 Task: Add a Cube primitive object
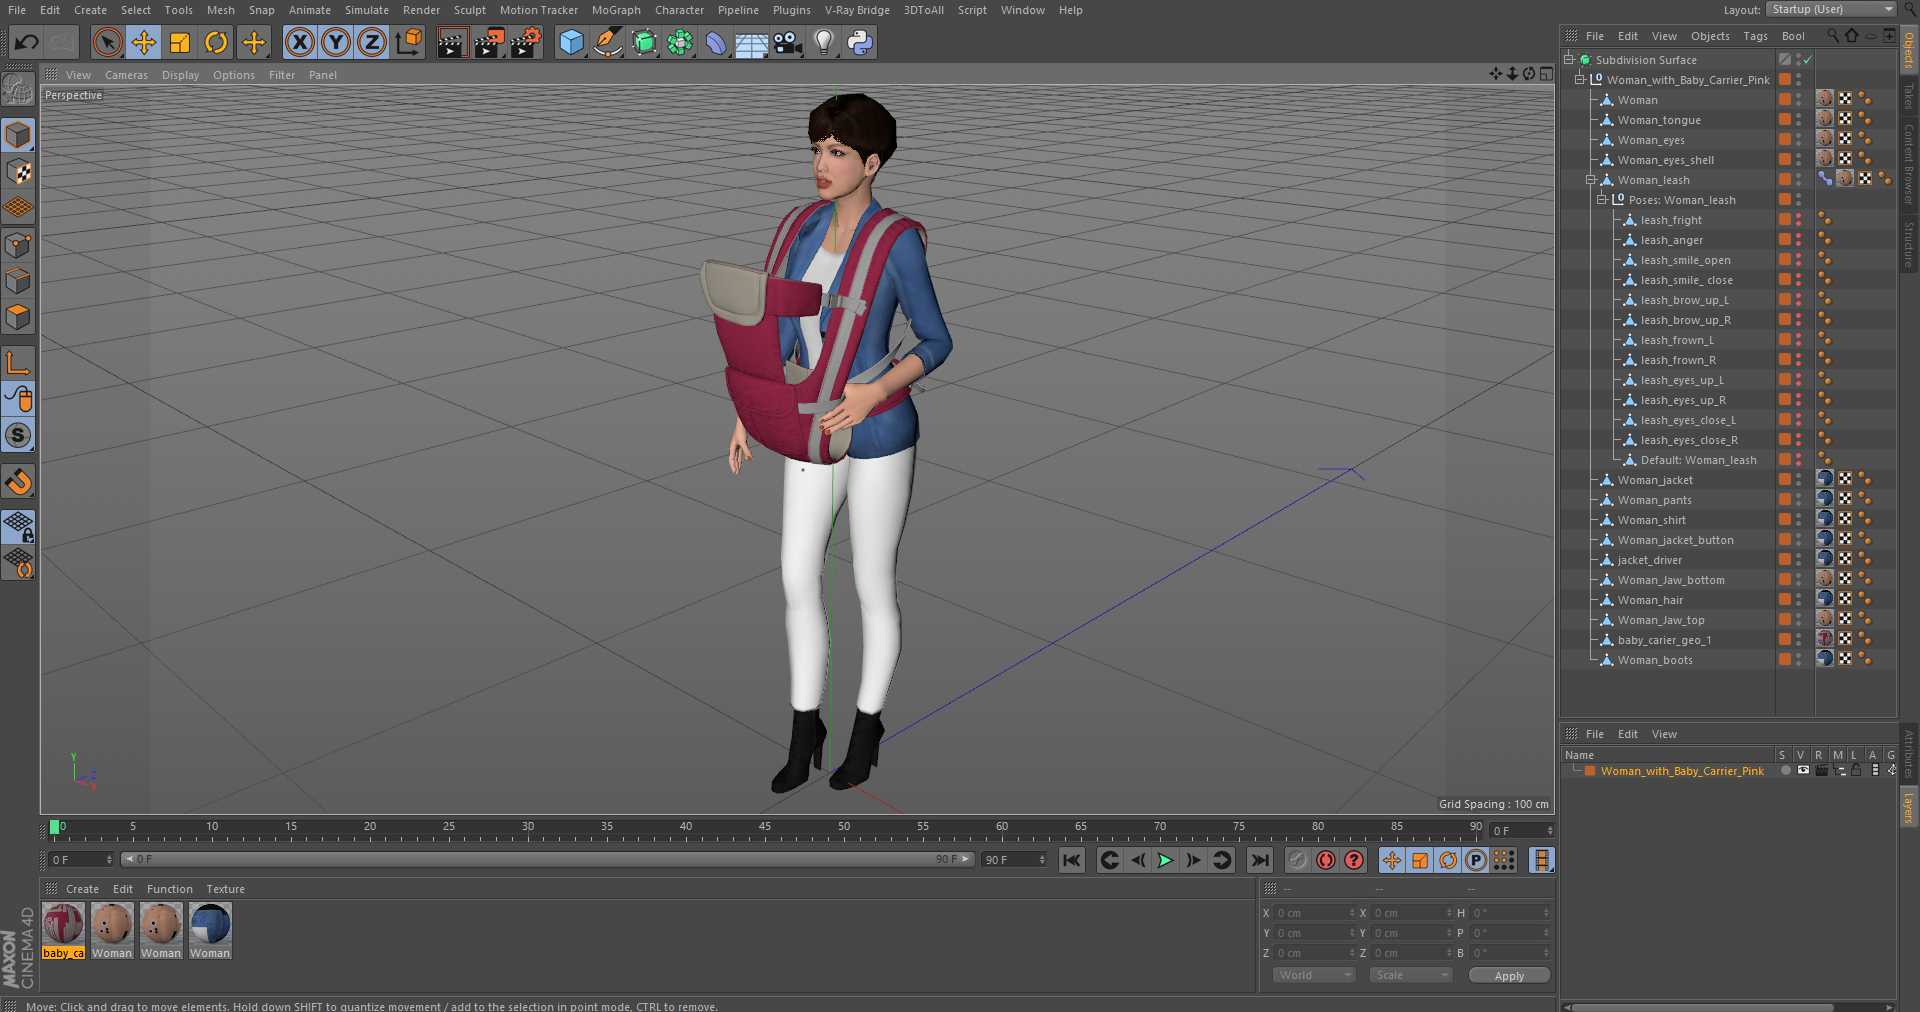[x=571, y=42]
